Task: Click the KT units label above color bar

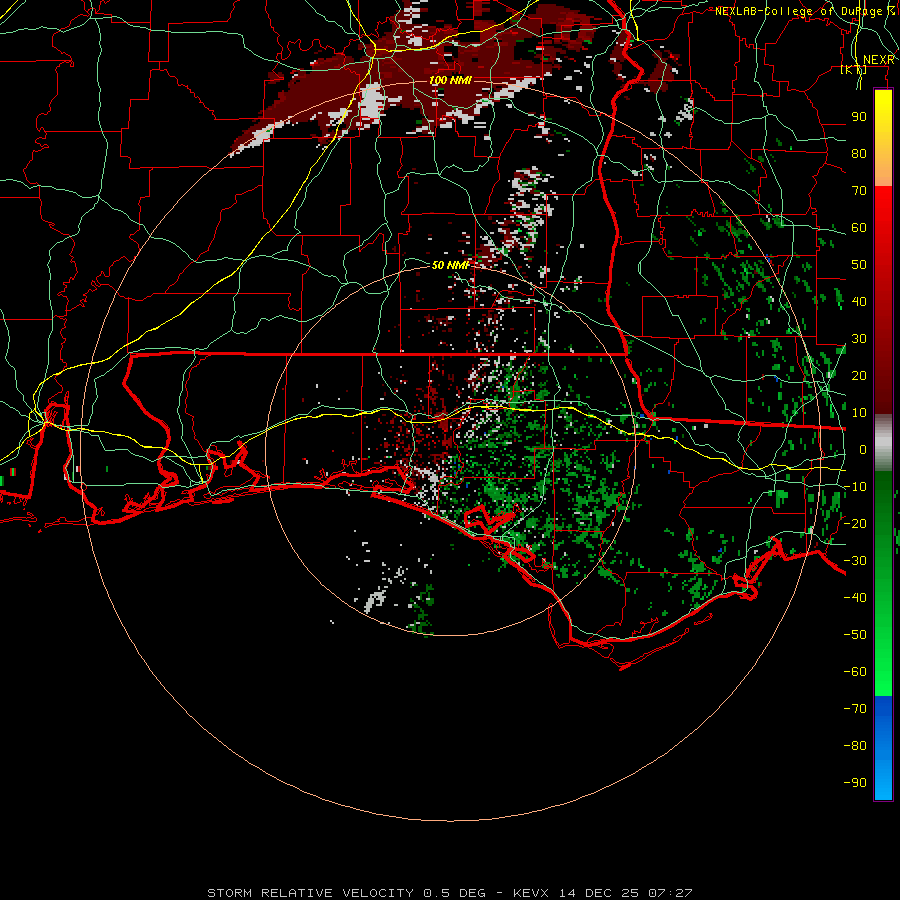Action: [854, 70]
